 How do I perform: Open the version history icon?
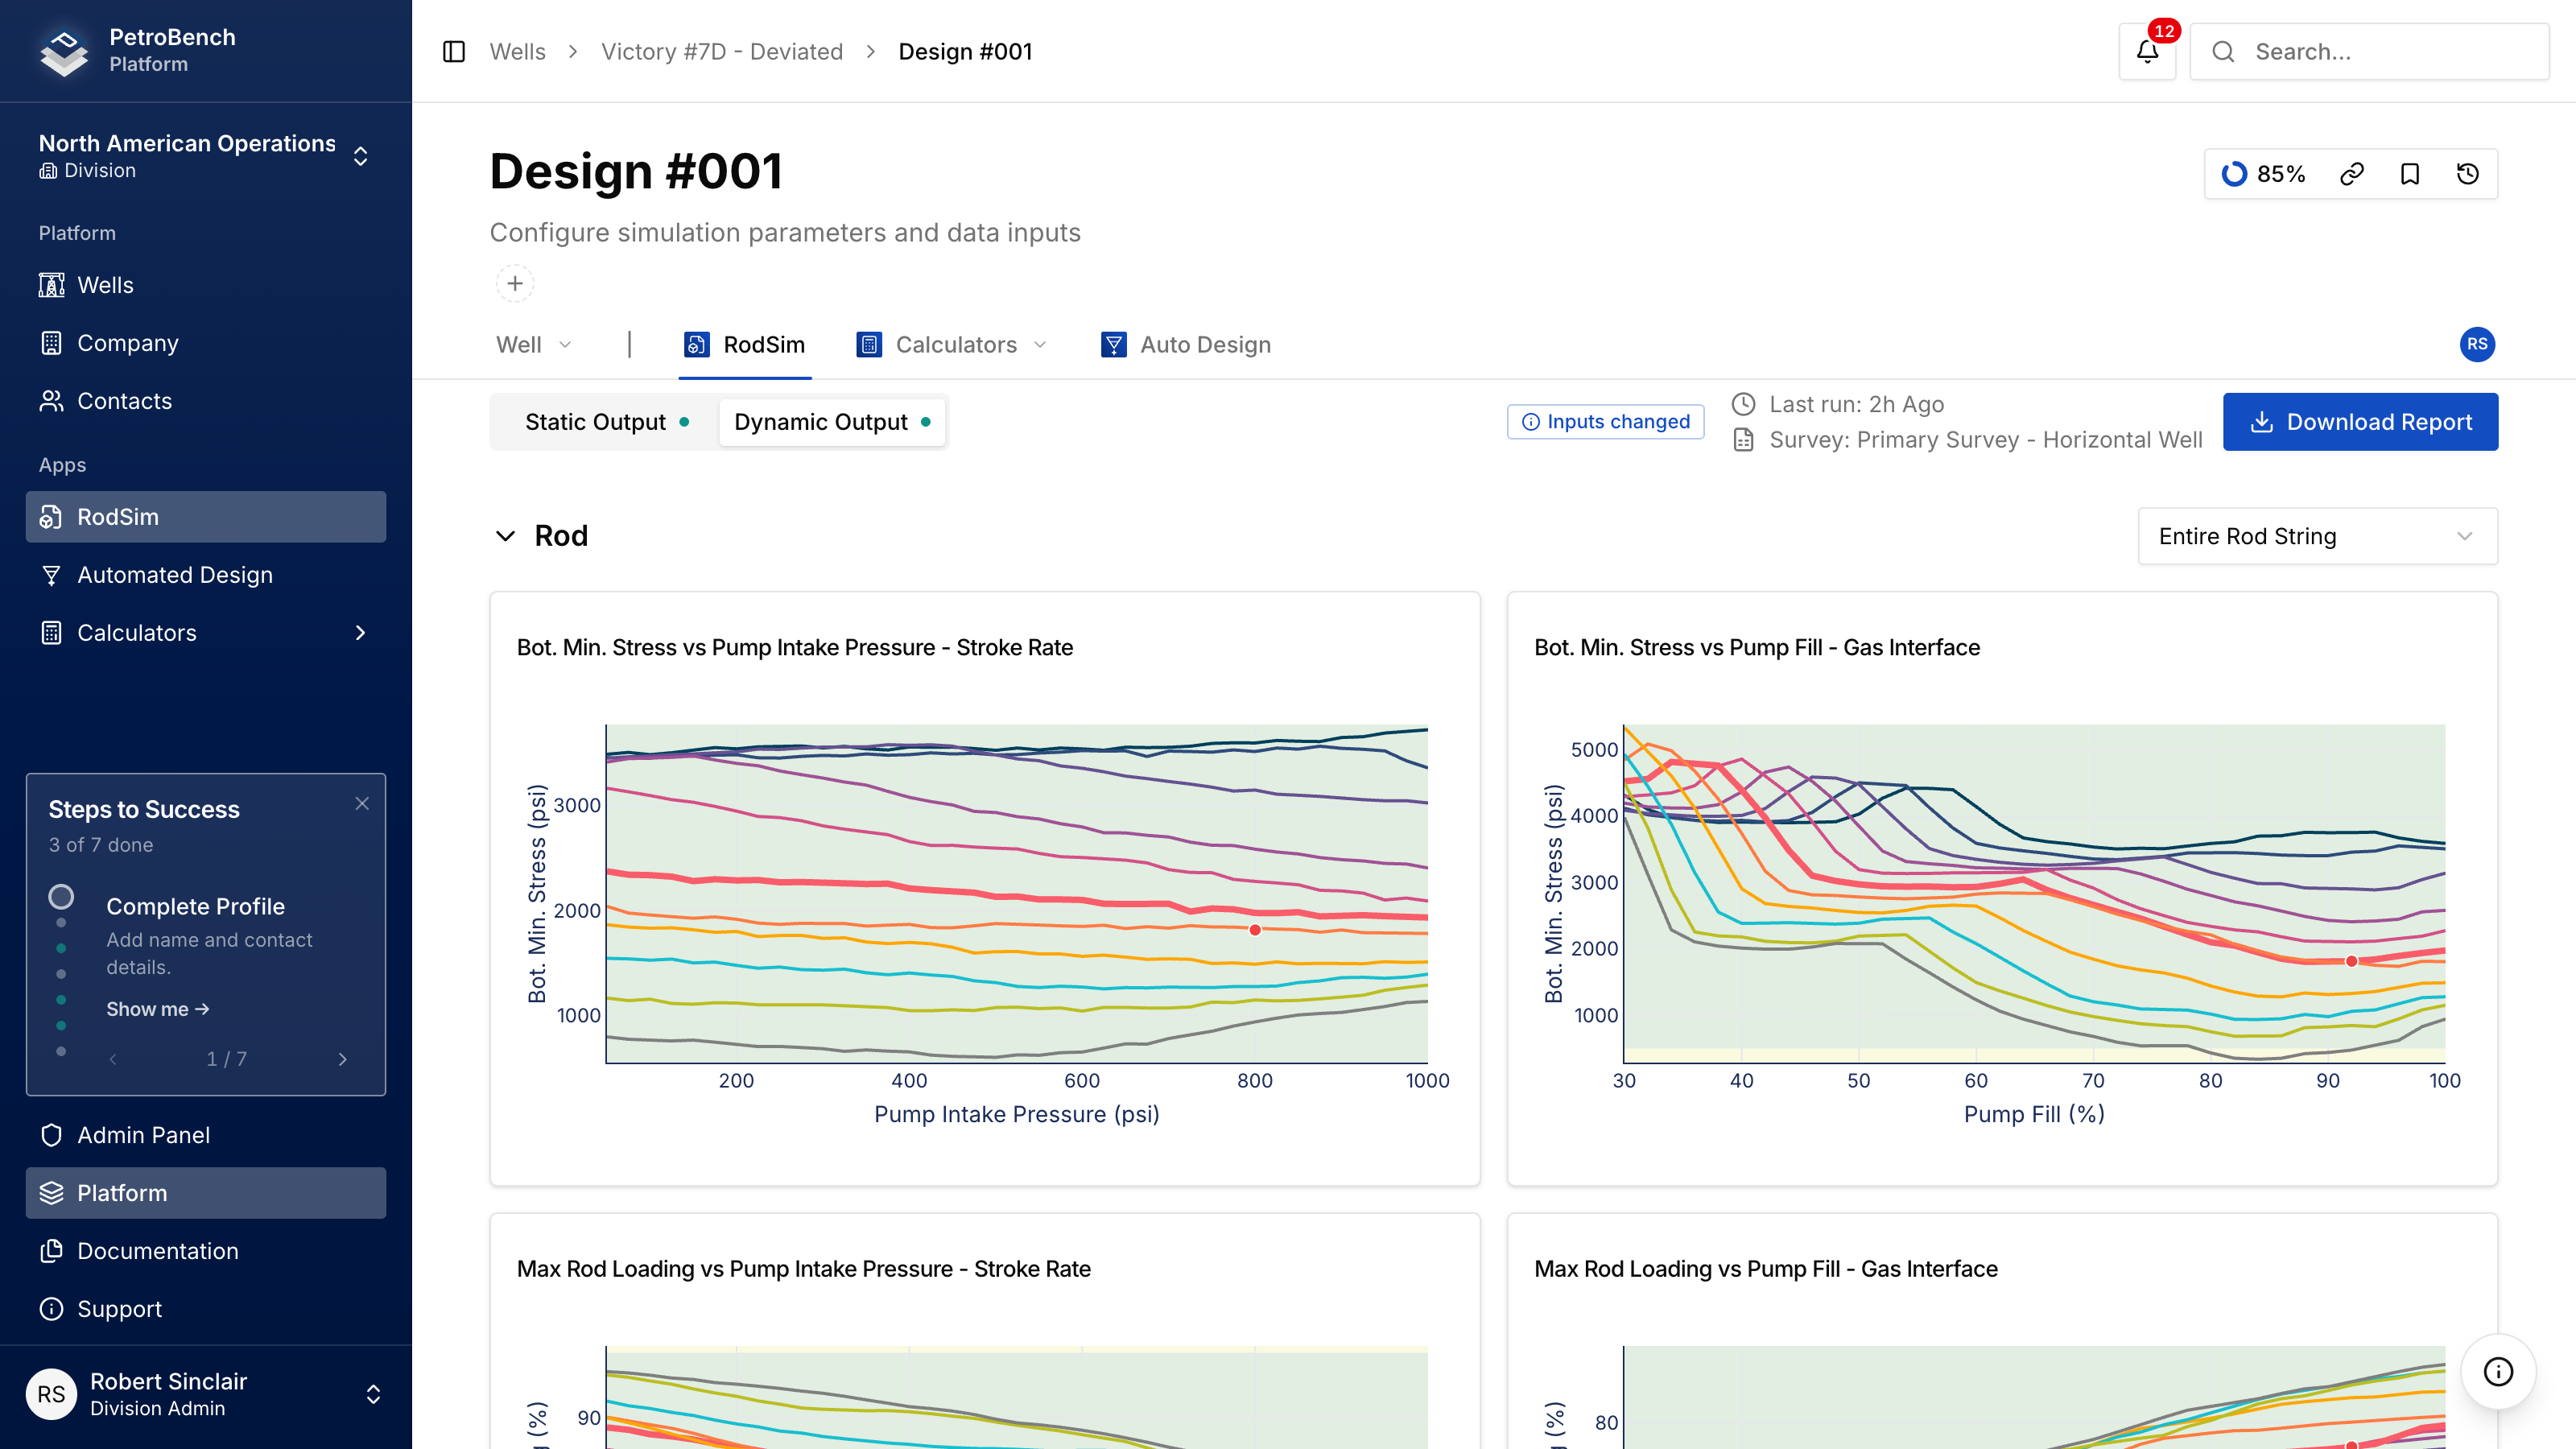[x=2468, y=174]
